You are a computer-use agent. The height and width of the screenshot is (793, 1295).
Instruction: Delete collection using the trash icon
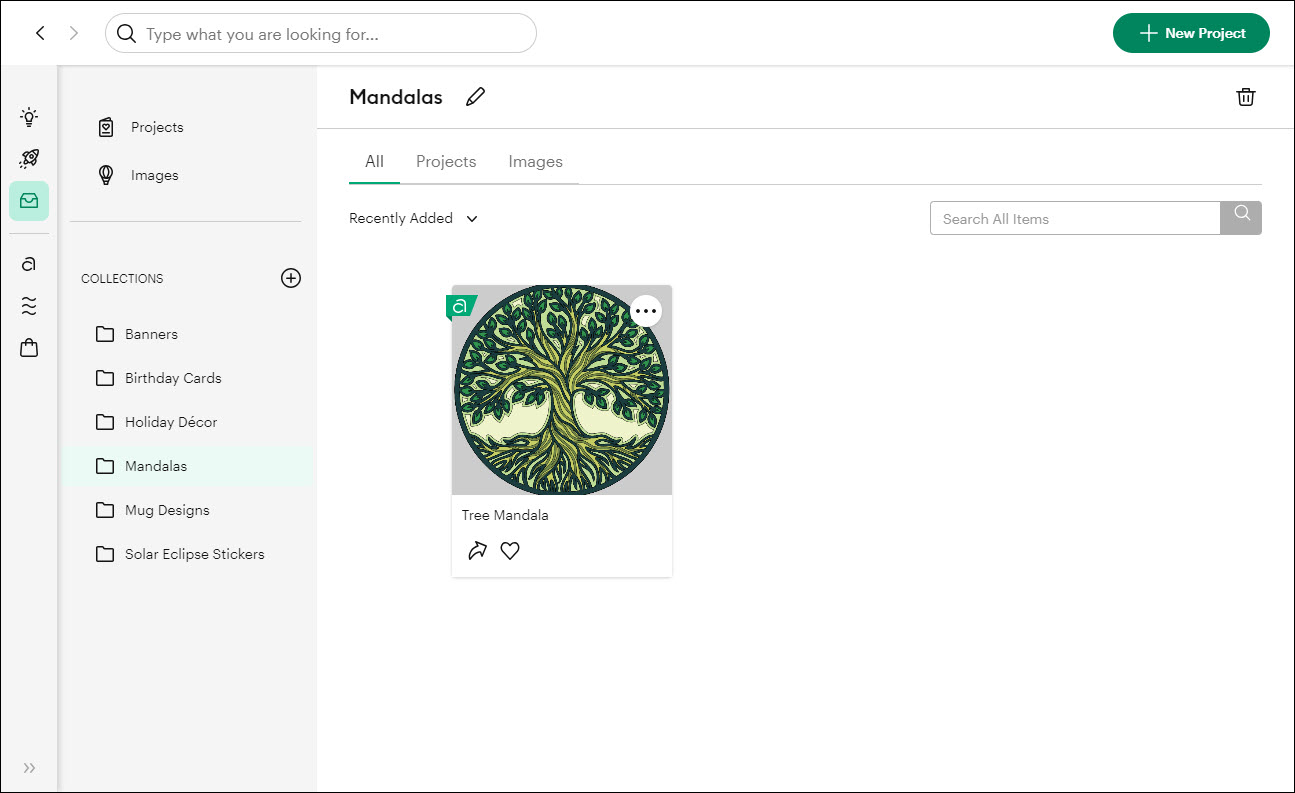click(x=1245, y=97)
